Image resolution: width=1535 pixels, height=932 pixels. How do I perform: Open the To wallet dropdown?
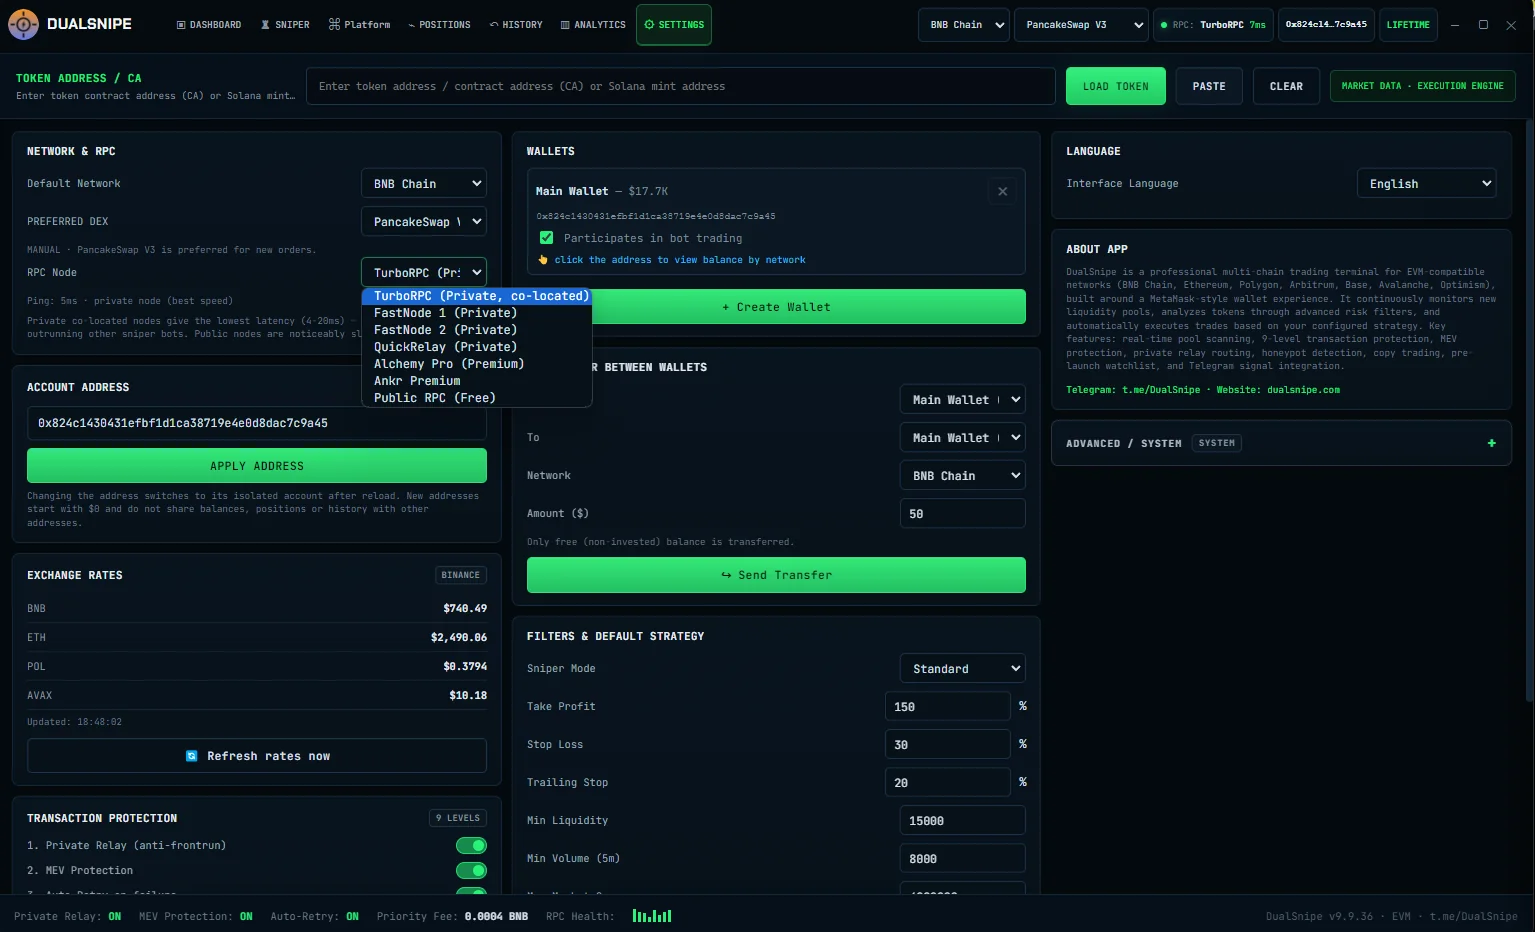coord(963,438)
